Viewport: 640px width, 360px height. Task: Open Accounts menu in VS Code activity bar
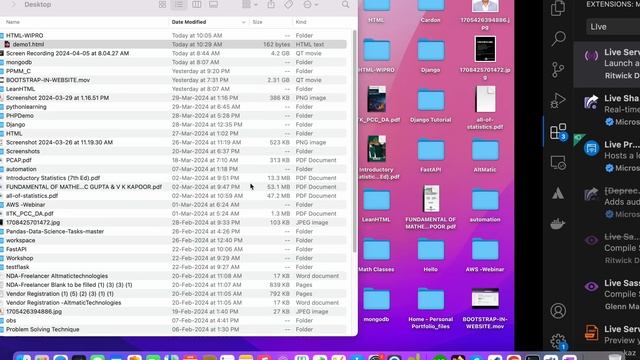click(x=558, y=311)
